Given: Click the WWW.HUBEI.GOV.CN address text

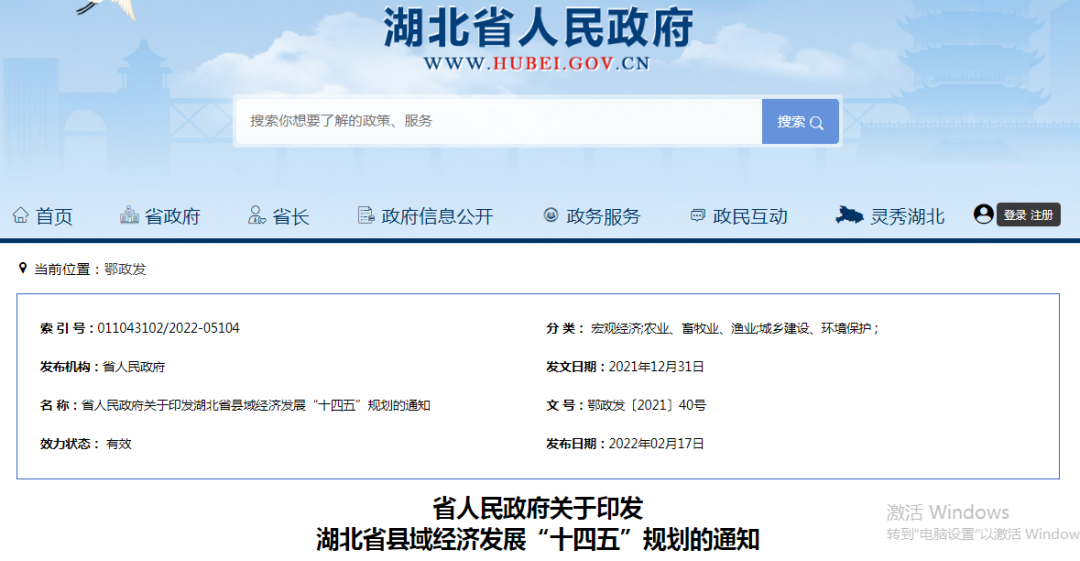Looking at the screenshot, I should (x=537, y=63).
